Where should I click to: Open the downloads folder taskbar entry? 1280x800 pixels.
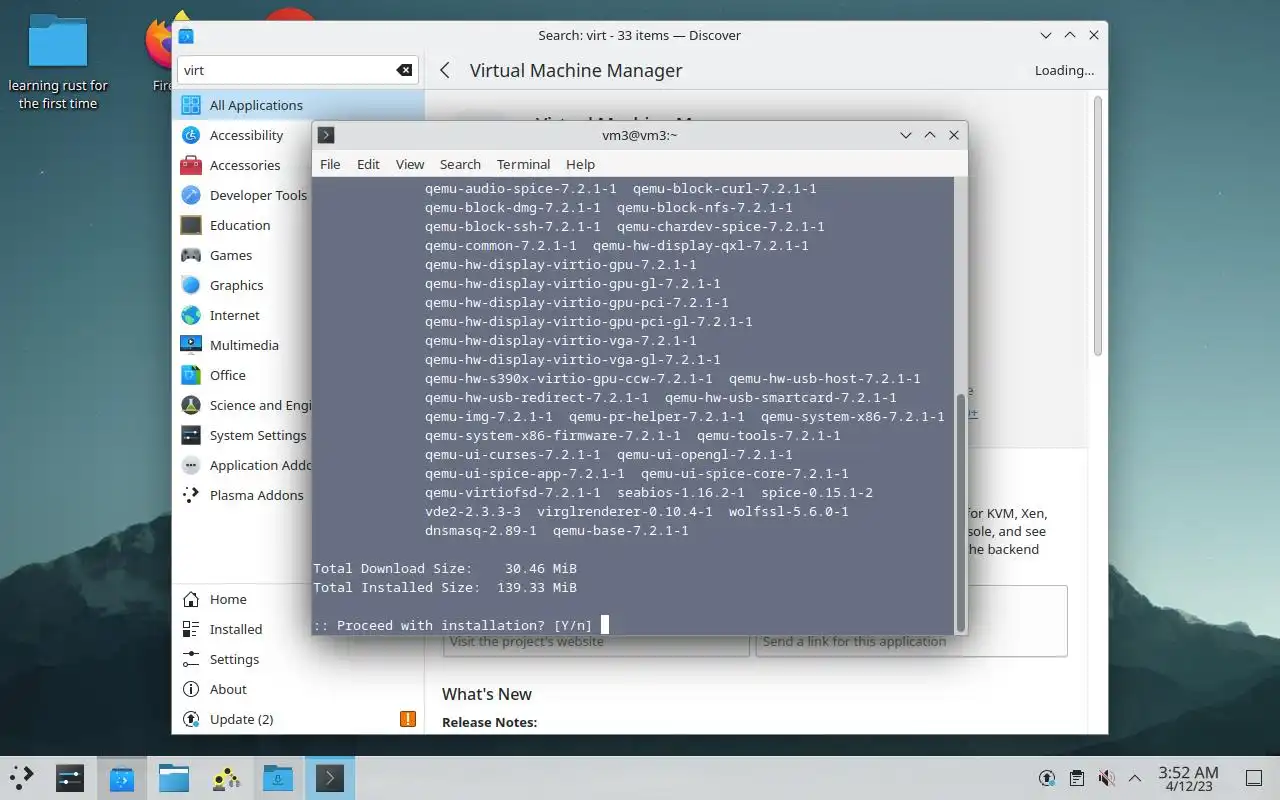(x=278, y=777)
